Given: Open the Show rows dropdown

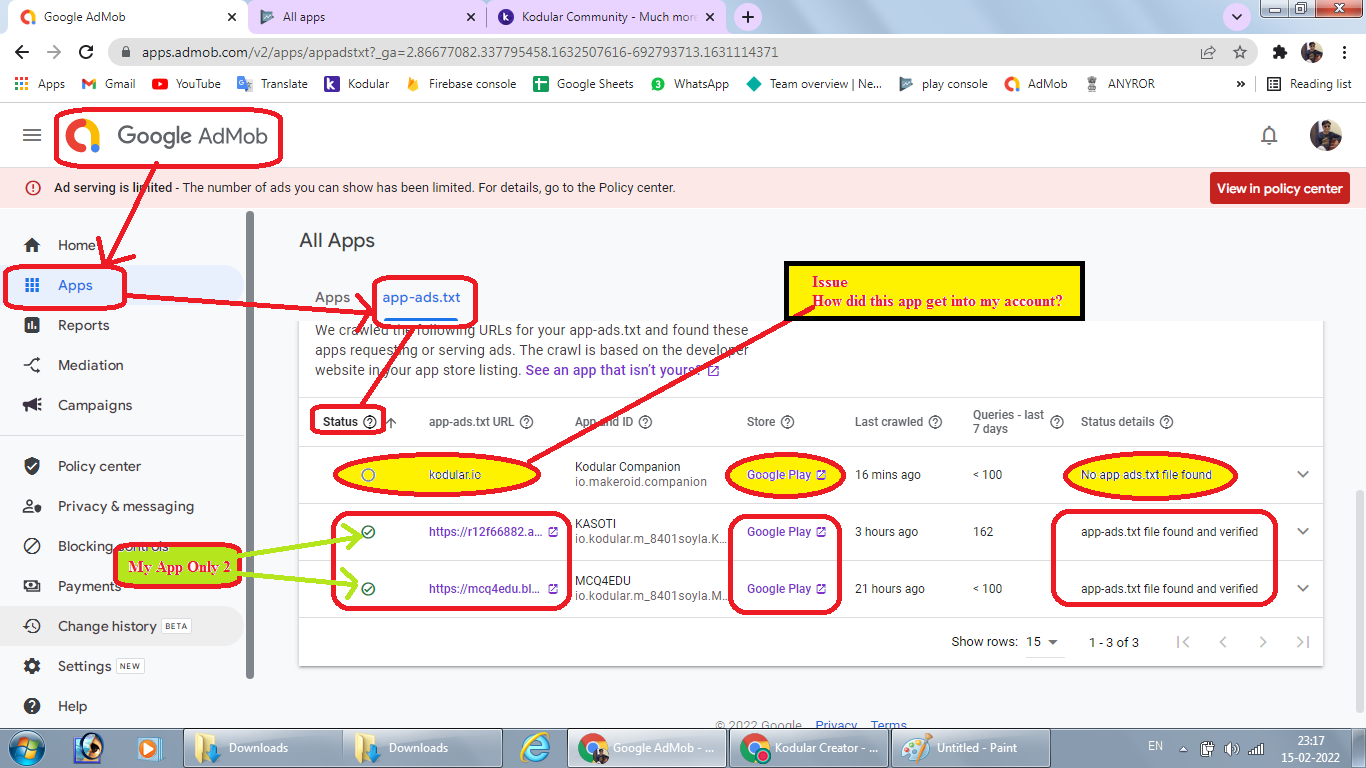Looking at the screenshot, I should pos(1043,642).
